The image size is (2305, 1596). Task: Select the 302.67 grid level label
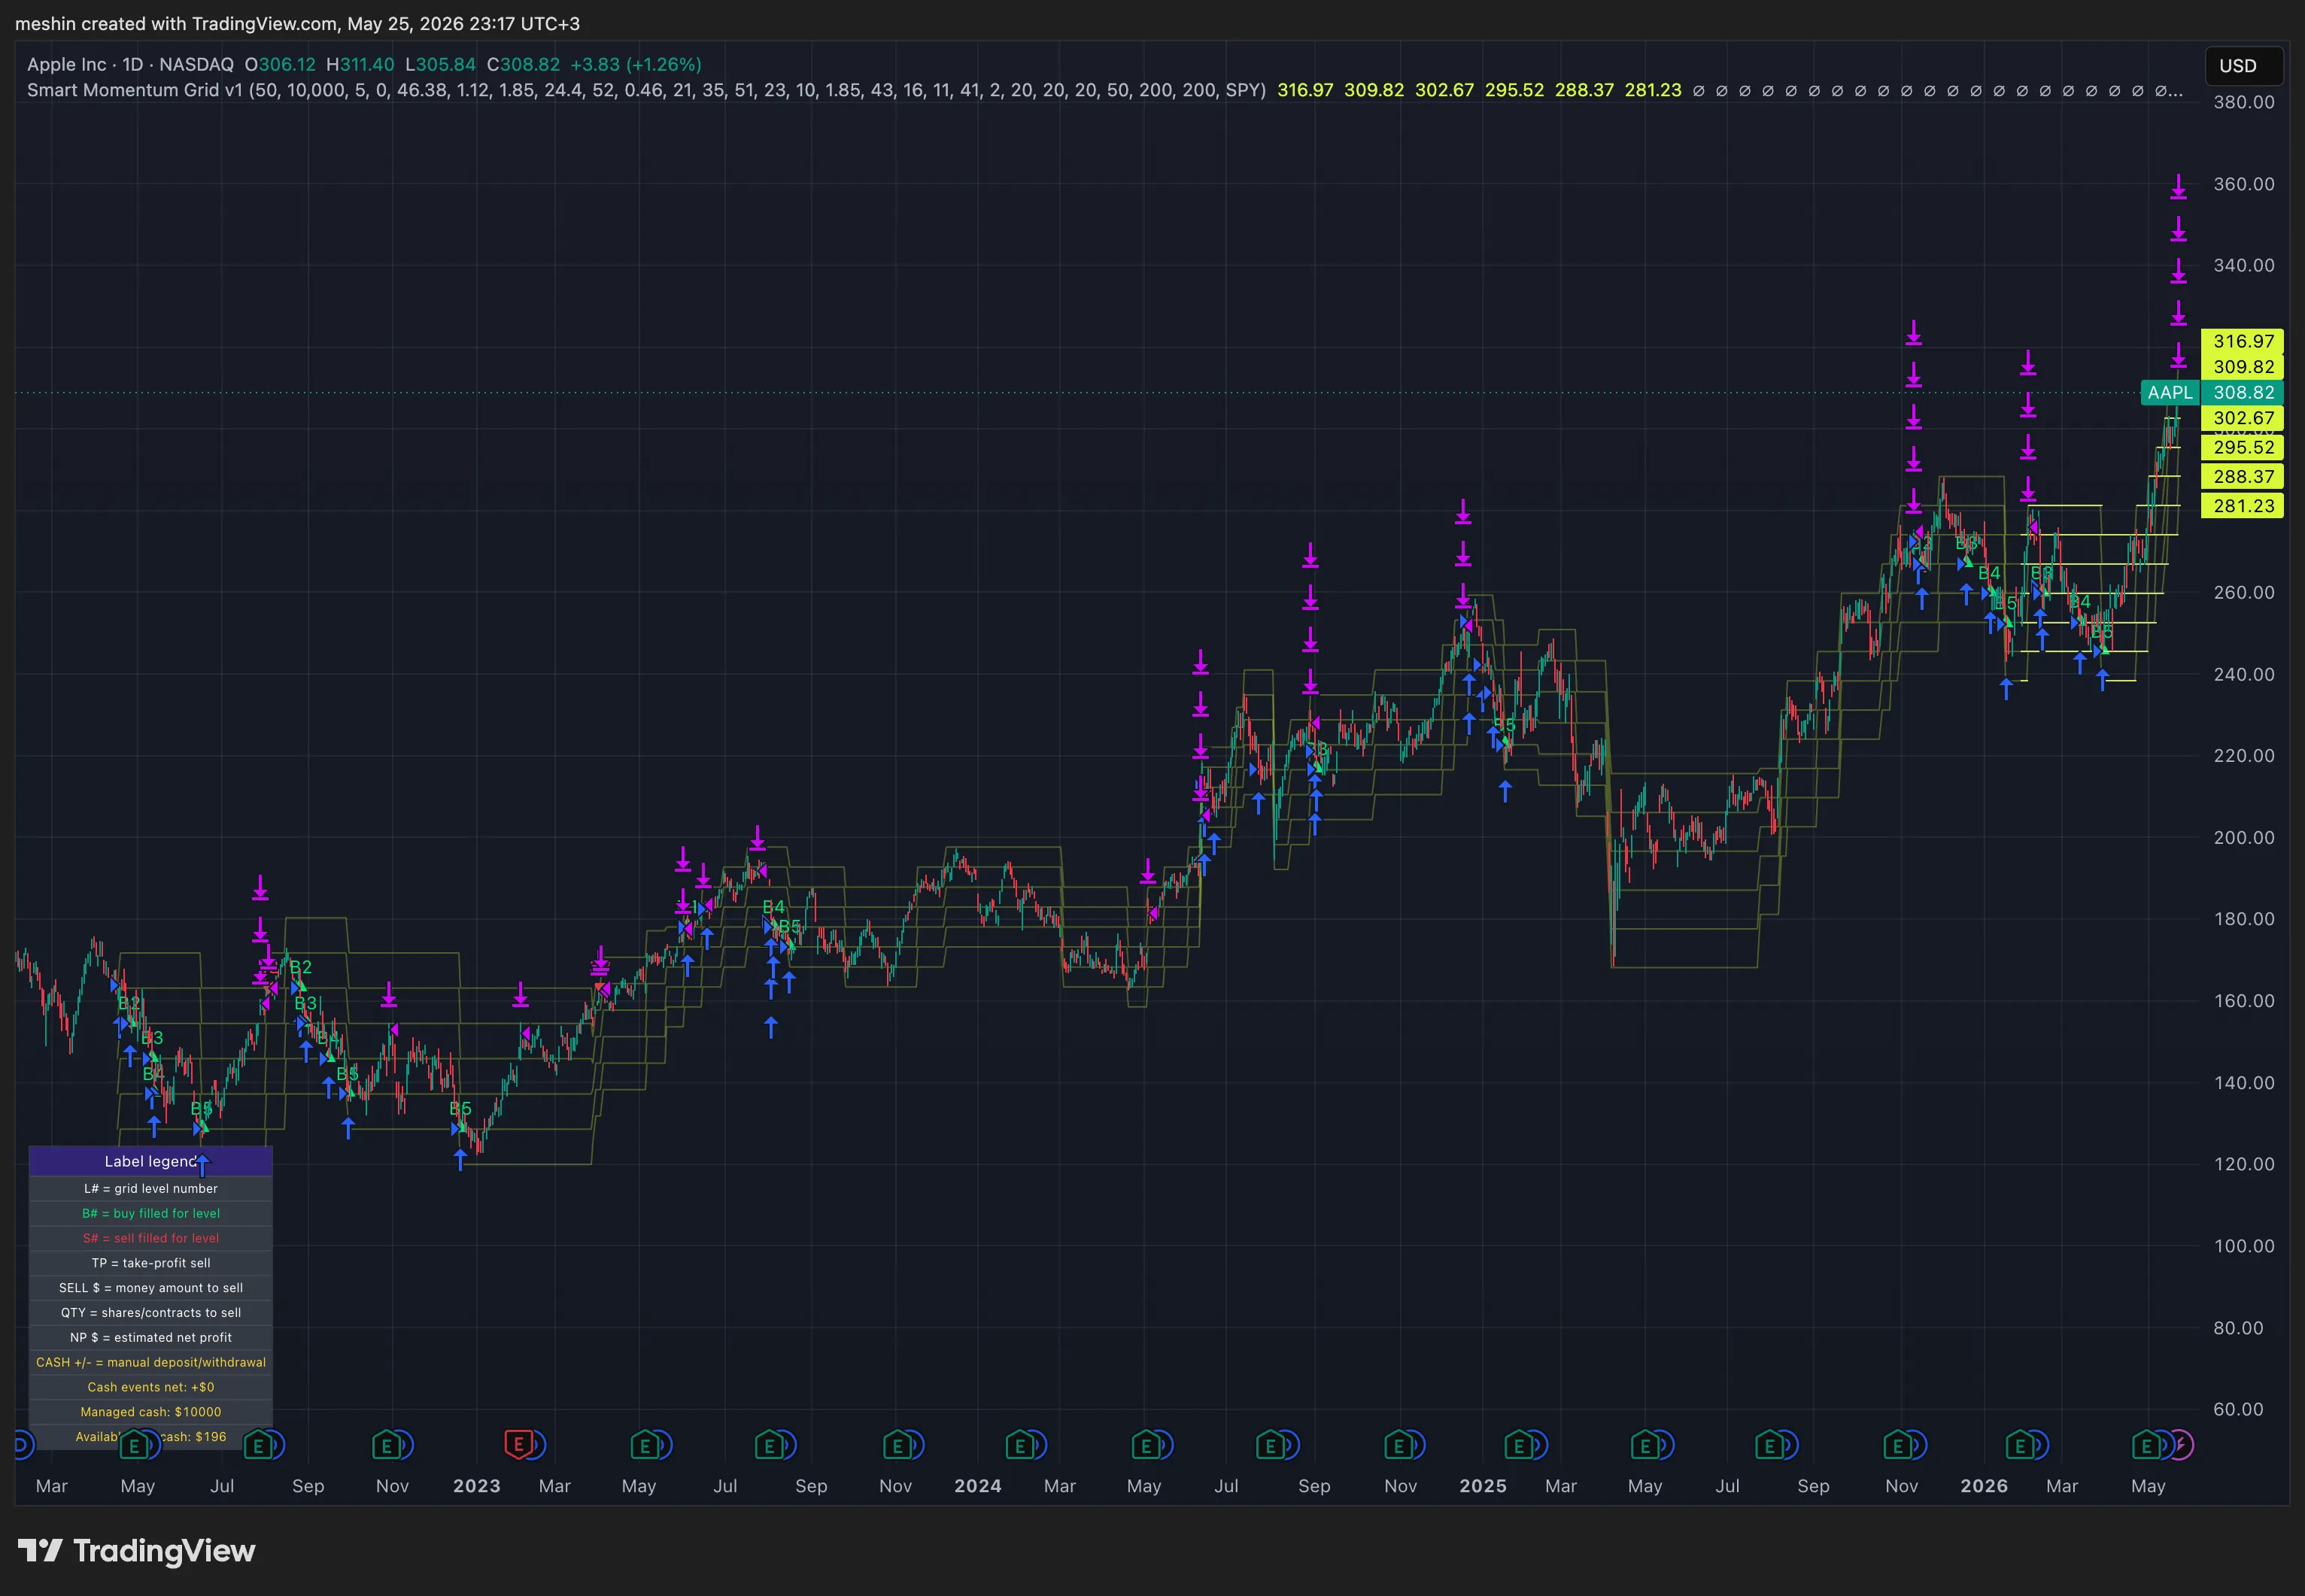2243,418
